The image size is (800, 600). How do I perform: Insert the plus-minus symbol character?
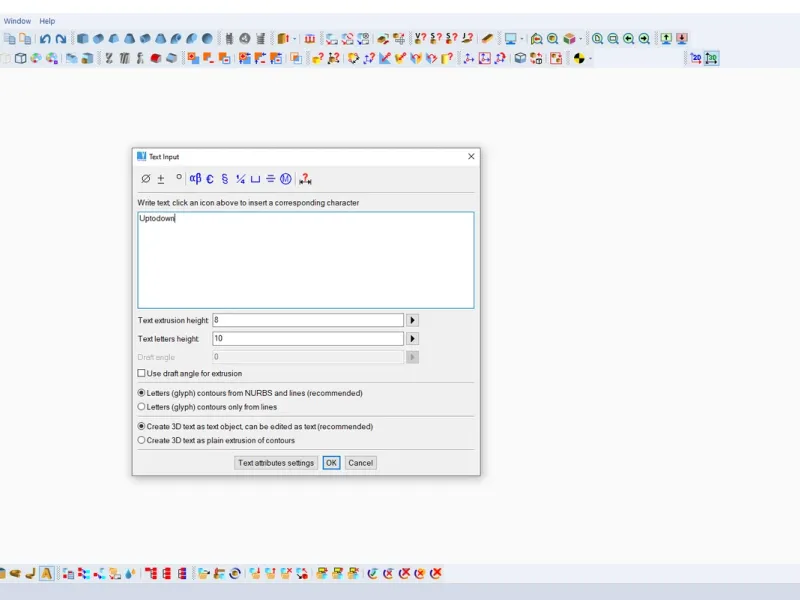tap(161, 179)
